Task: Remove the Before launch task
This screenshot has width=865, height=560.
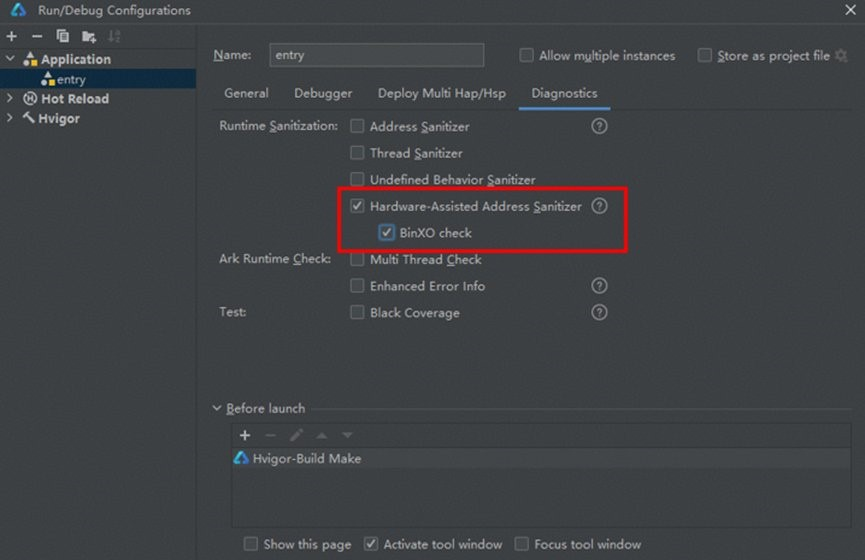Action: (x=270, y=435)
